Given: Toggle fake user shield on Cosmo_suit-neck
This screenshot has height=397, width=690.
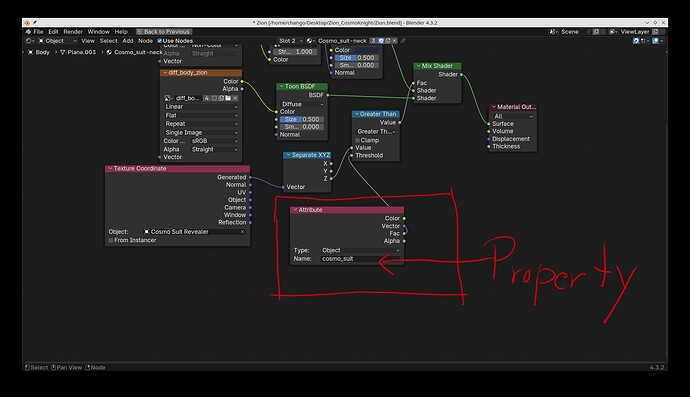Looking at the screenshot, I should click(381, 40).
